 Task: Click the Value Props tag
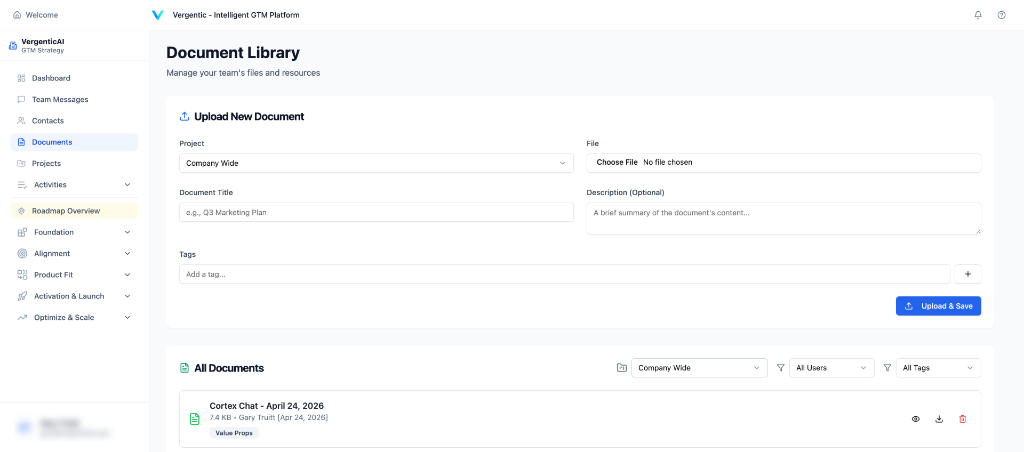(234, 433)
